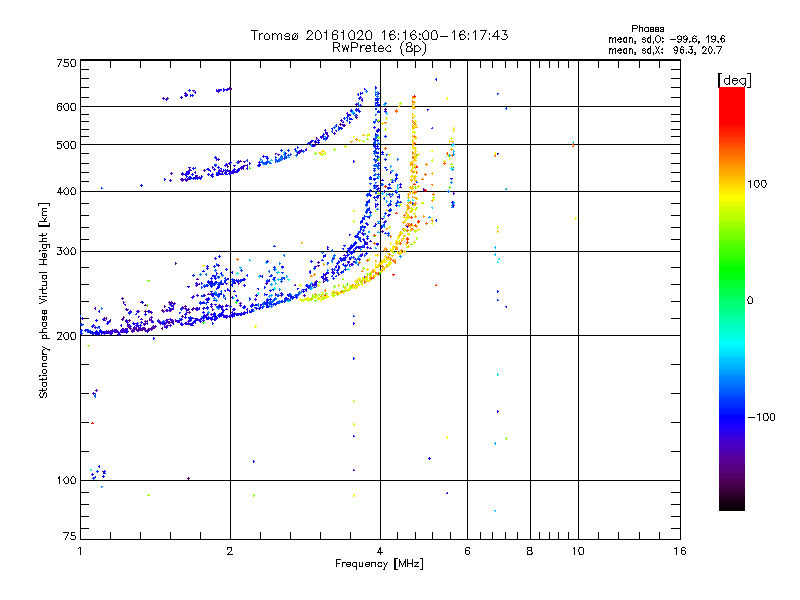Click the y-axis label '300'

point(66,252)
